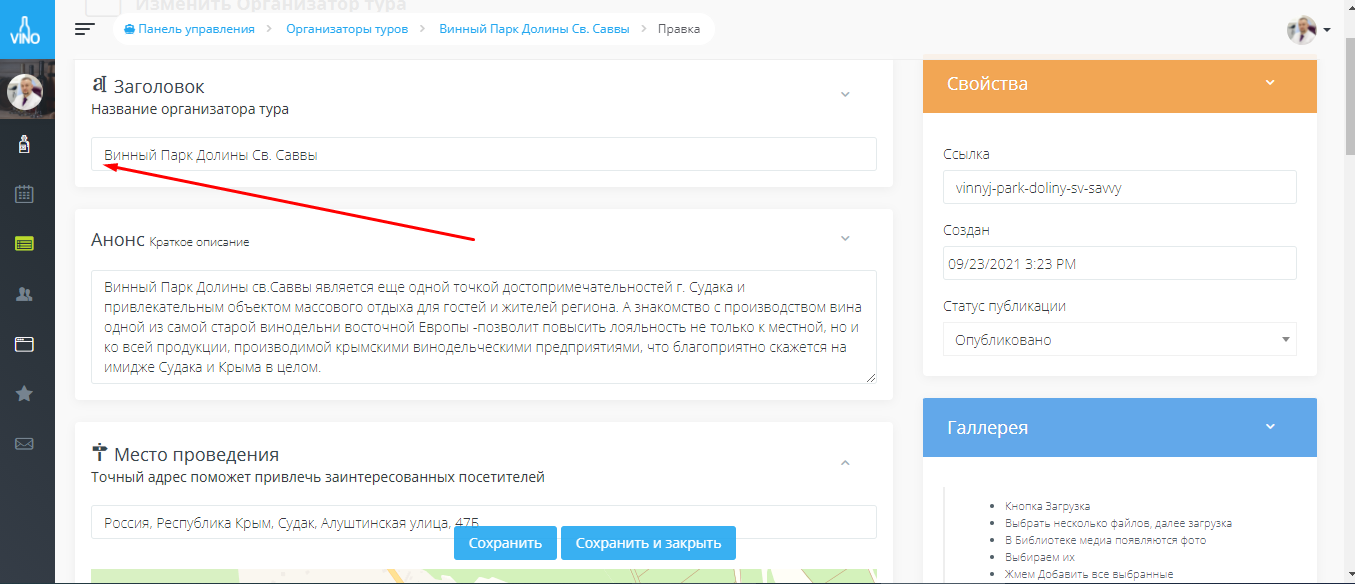This screenshot has width=1355, height=584.
Task: Go to Панель управления breadcrumb
Action: pos(189,29)
